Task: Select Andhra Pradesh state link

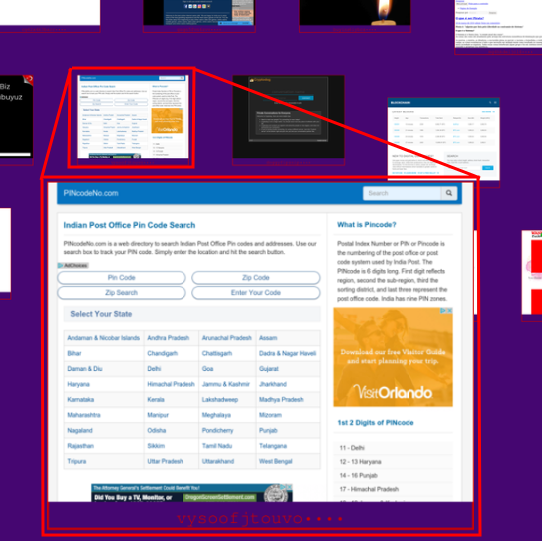Action: (x=168, y=338)
